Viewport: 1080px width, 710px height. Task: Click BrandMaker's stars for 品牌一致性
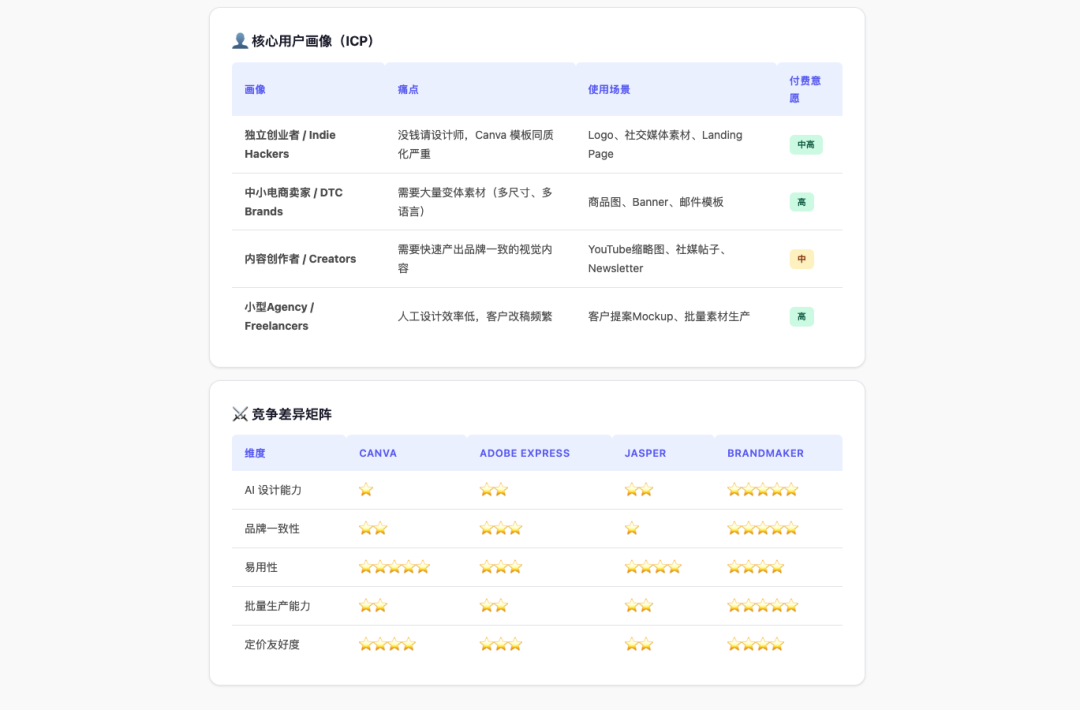[762, 528]
